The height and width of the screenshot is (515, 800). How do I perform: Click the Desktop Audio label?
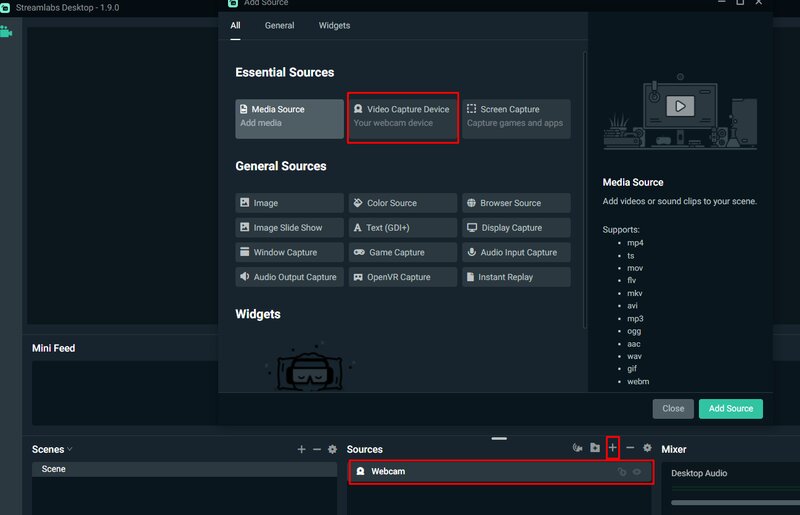click(699, 473)
